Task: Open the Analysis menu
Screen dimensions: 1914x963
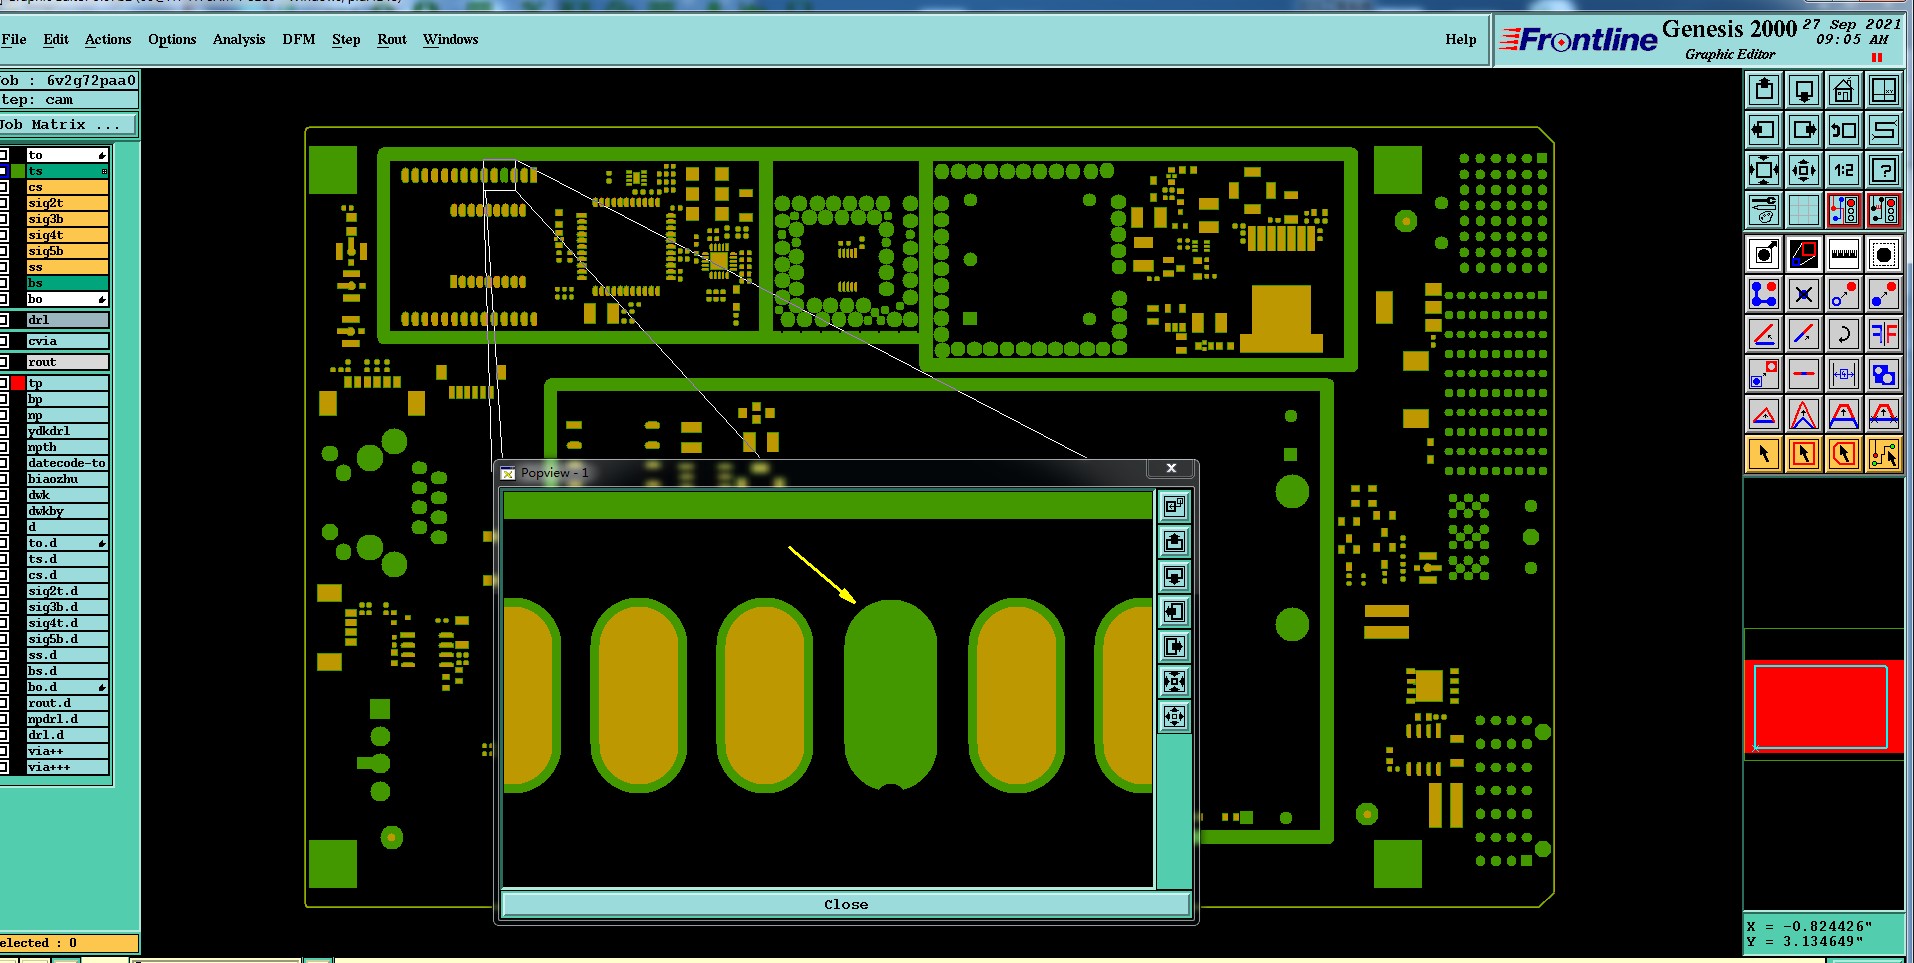Action: [239, 39]
